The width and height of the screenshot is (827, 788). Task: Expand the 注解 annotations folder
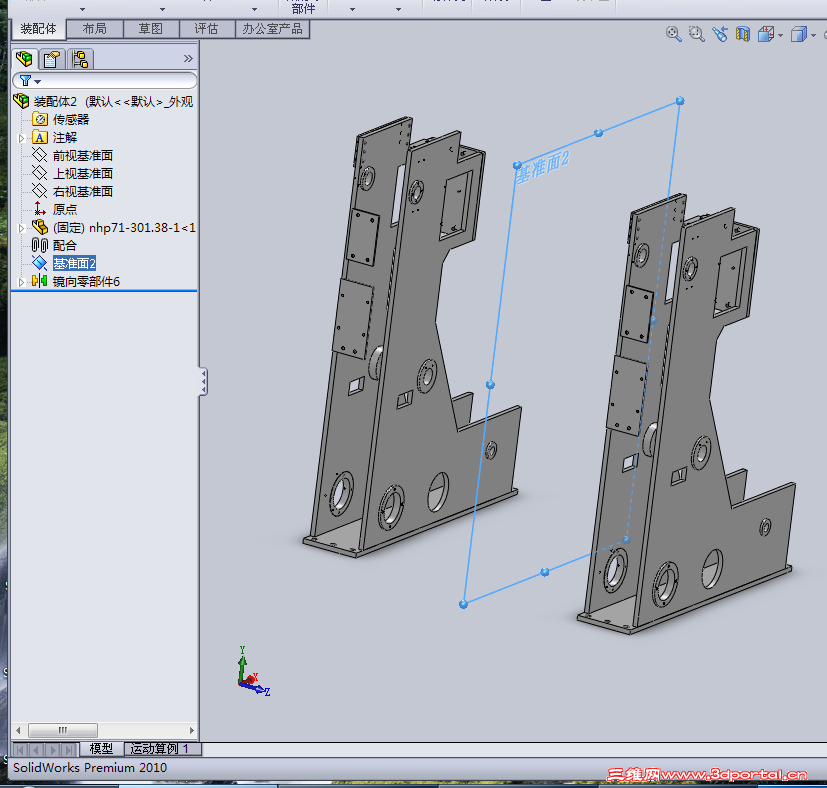23,137
